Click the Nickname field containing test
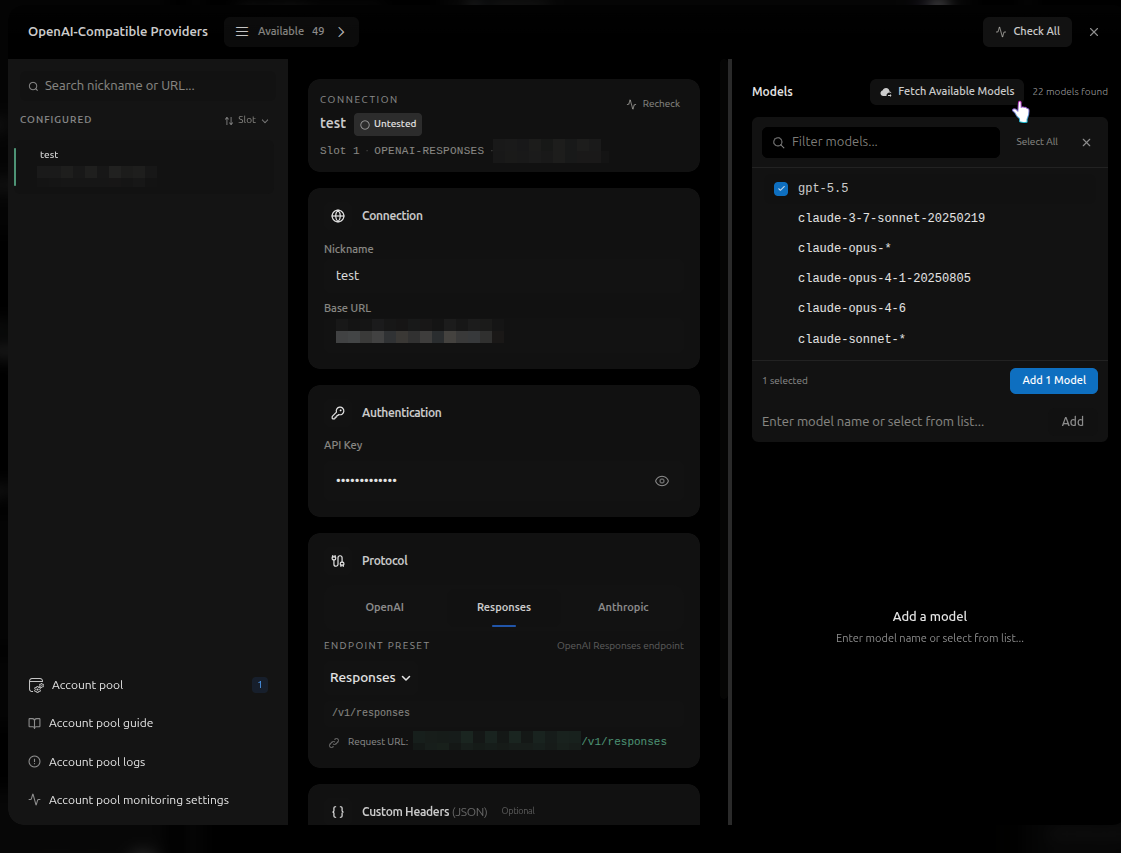 click(x=503, y=276)
